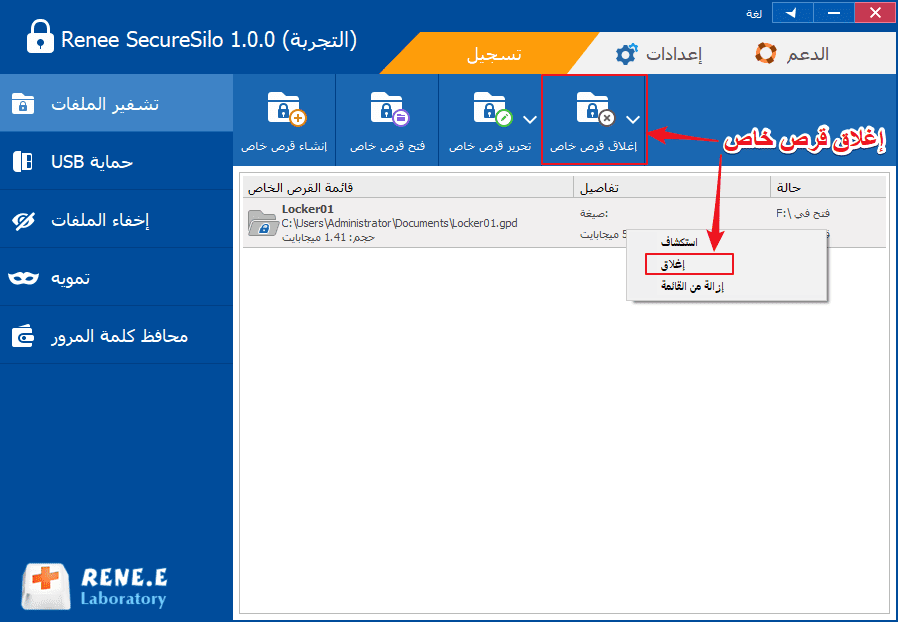Screen dimensions: 898x622
Task: Click the حالة column header
Action: point(828,187)
